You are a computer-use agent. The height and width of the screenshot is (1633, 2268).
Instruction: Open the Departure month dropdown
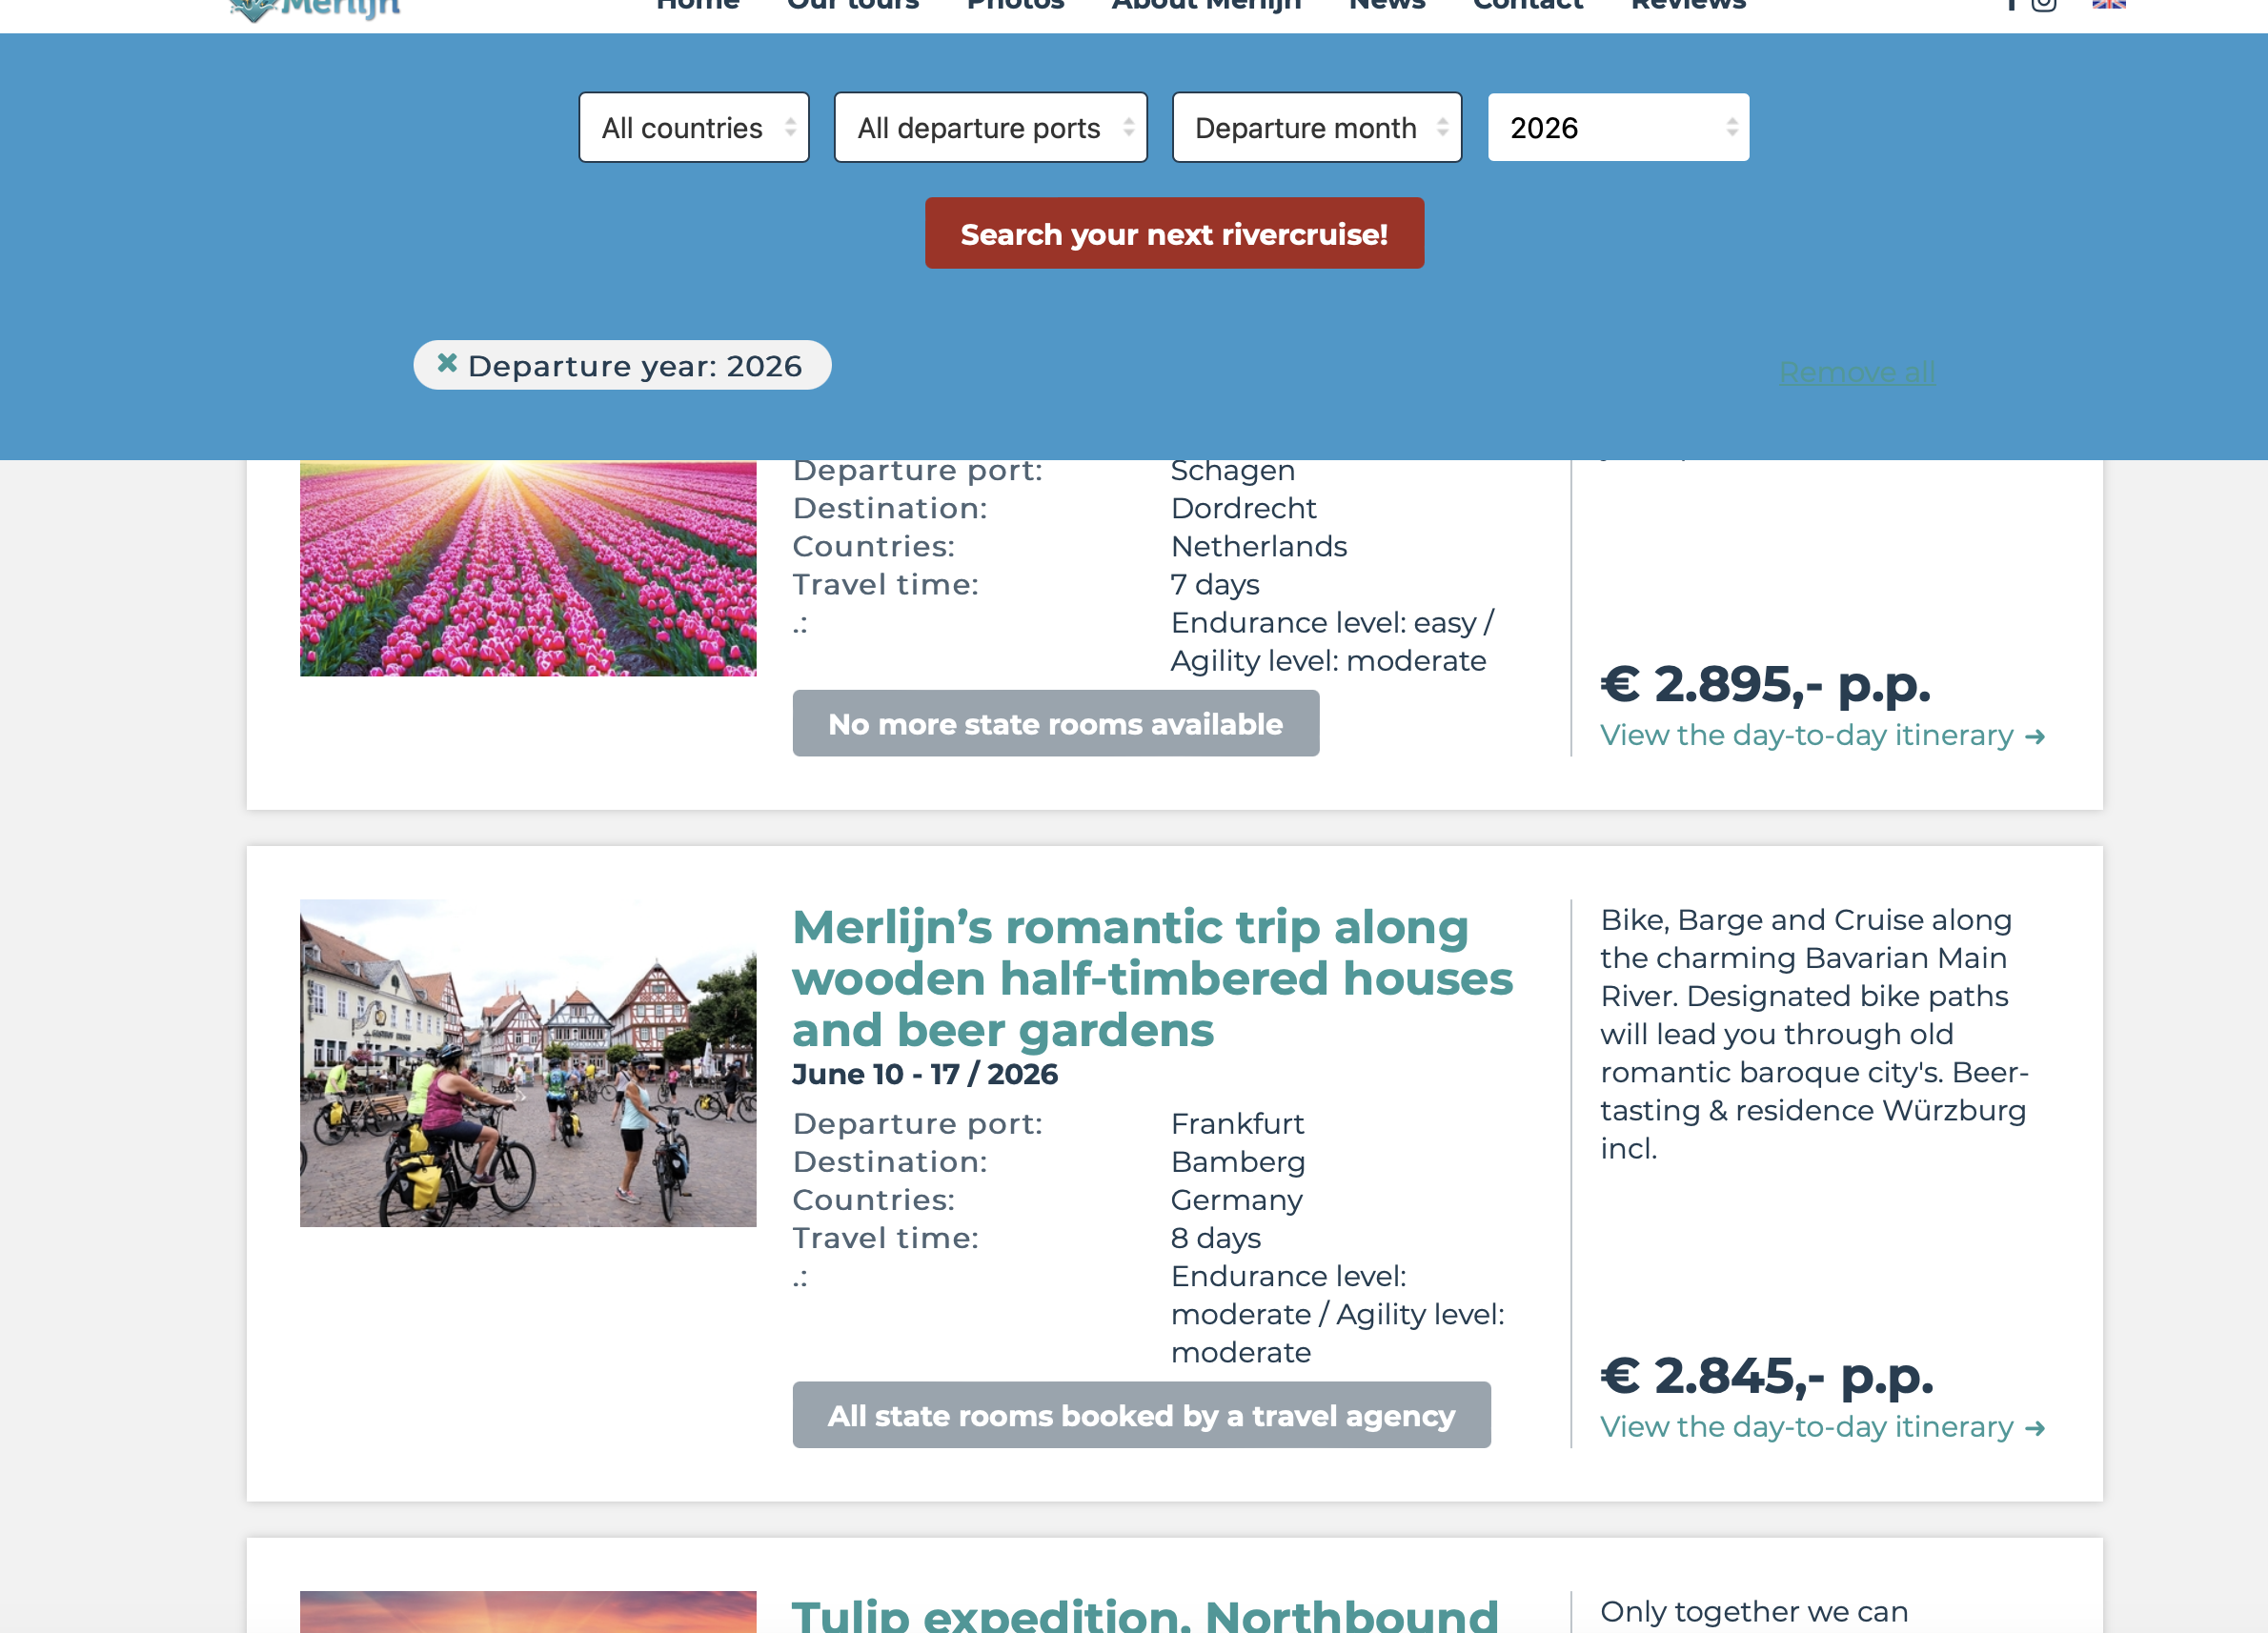pos(1316,127)
